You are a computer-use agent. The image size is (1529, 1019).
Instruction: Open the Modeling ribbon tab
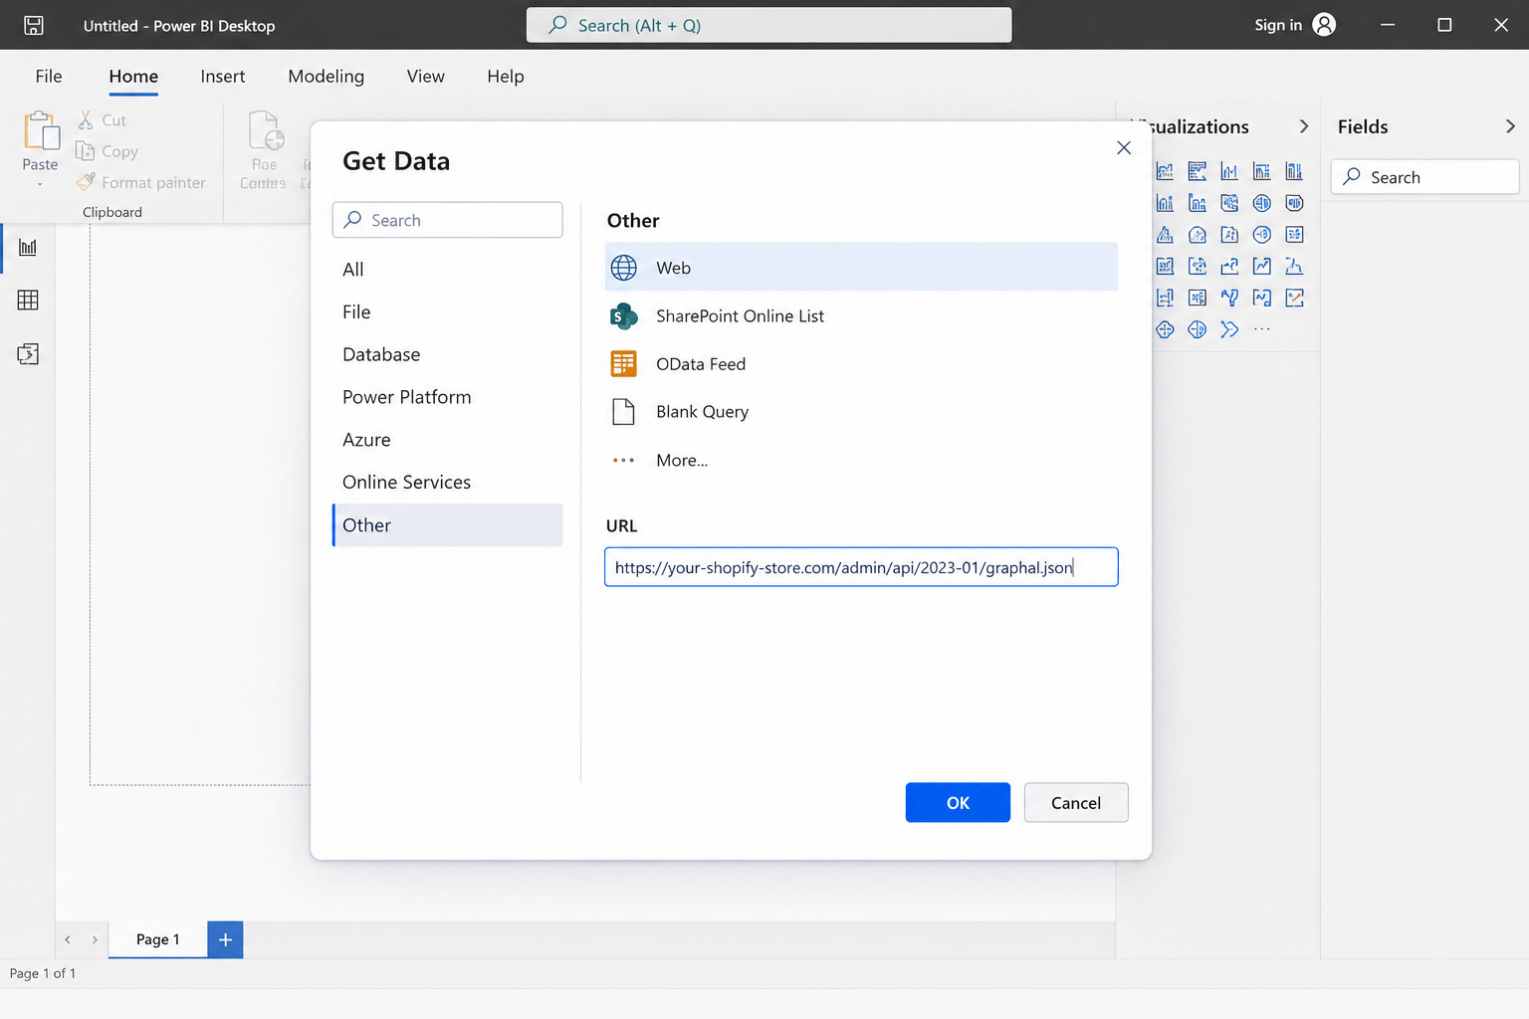tap(326, 76)
